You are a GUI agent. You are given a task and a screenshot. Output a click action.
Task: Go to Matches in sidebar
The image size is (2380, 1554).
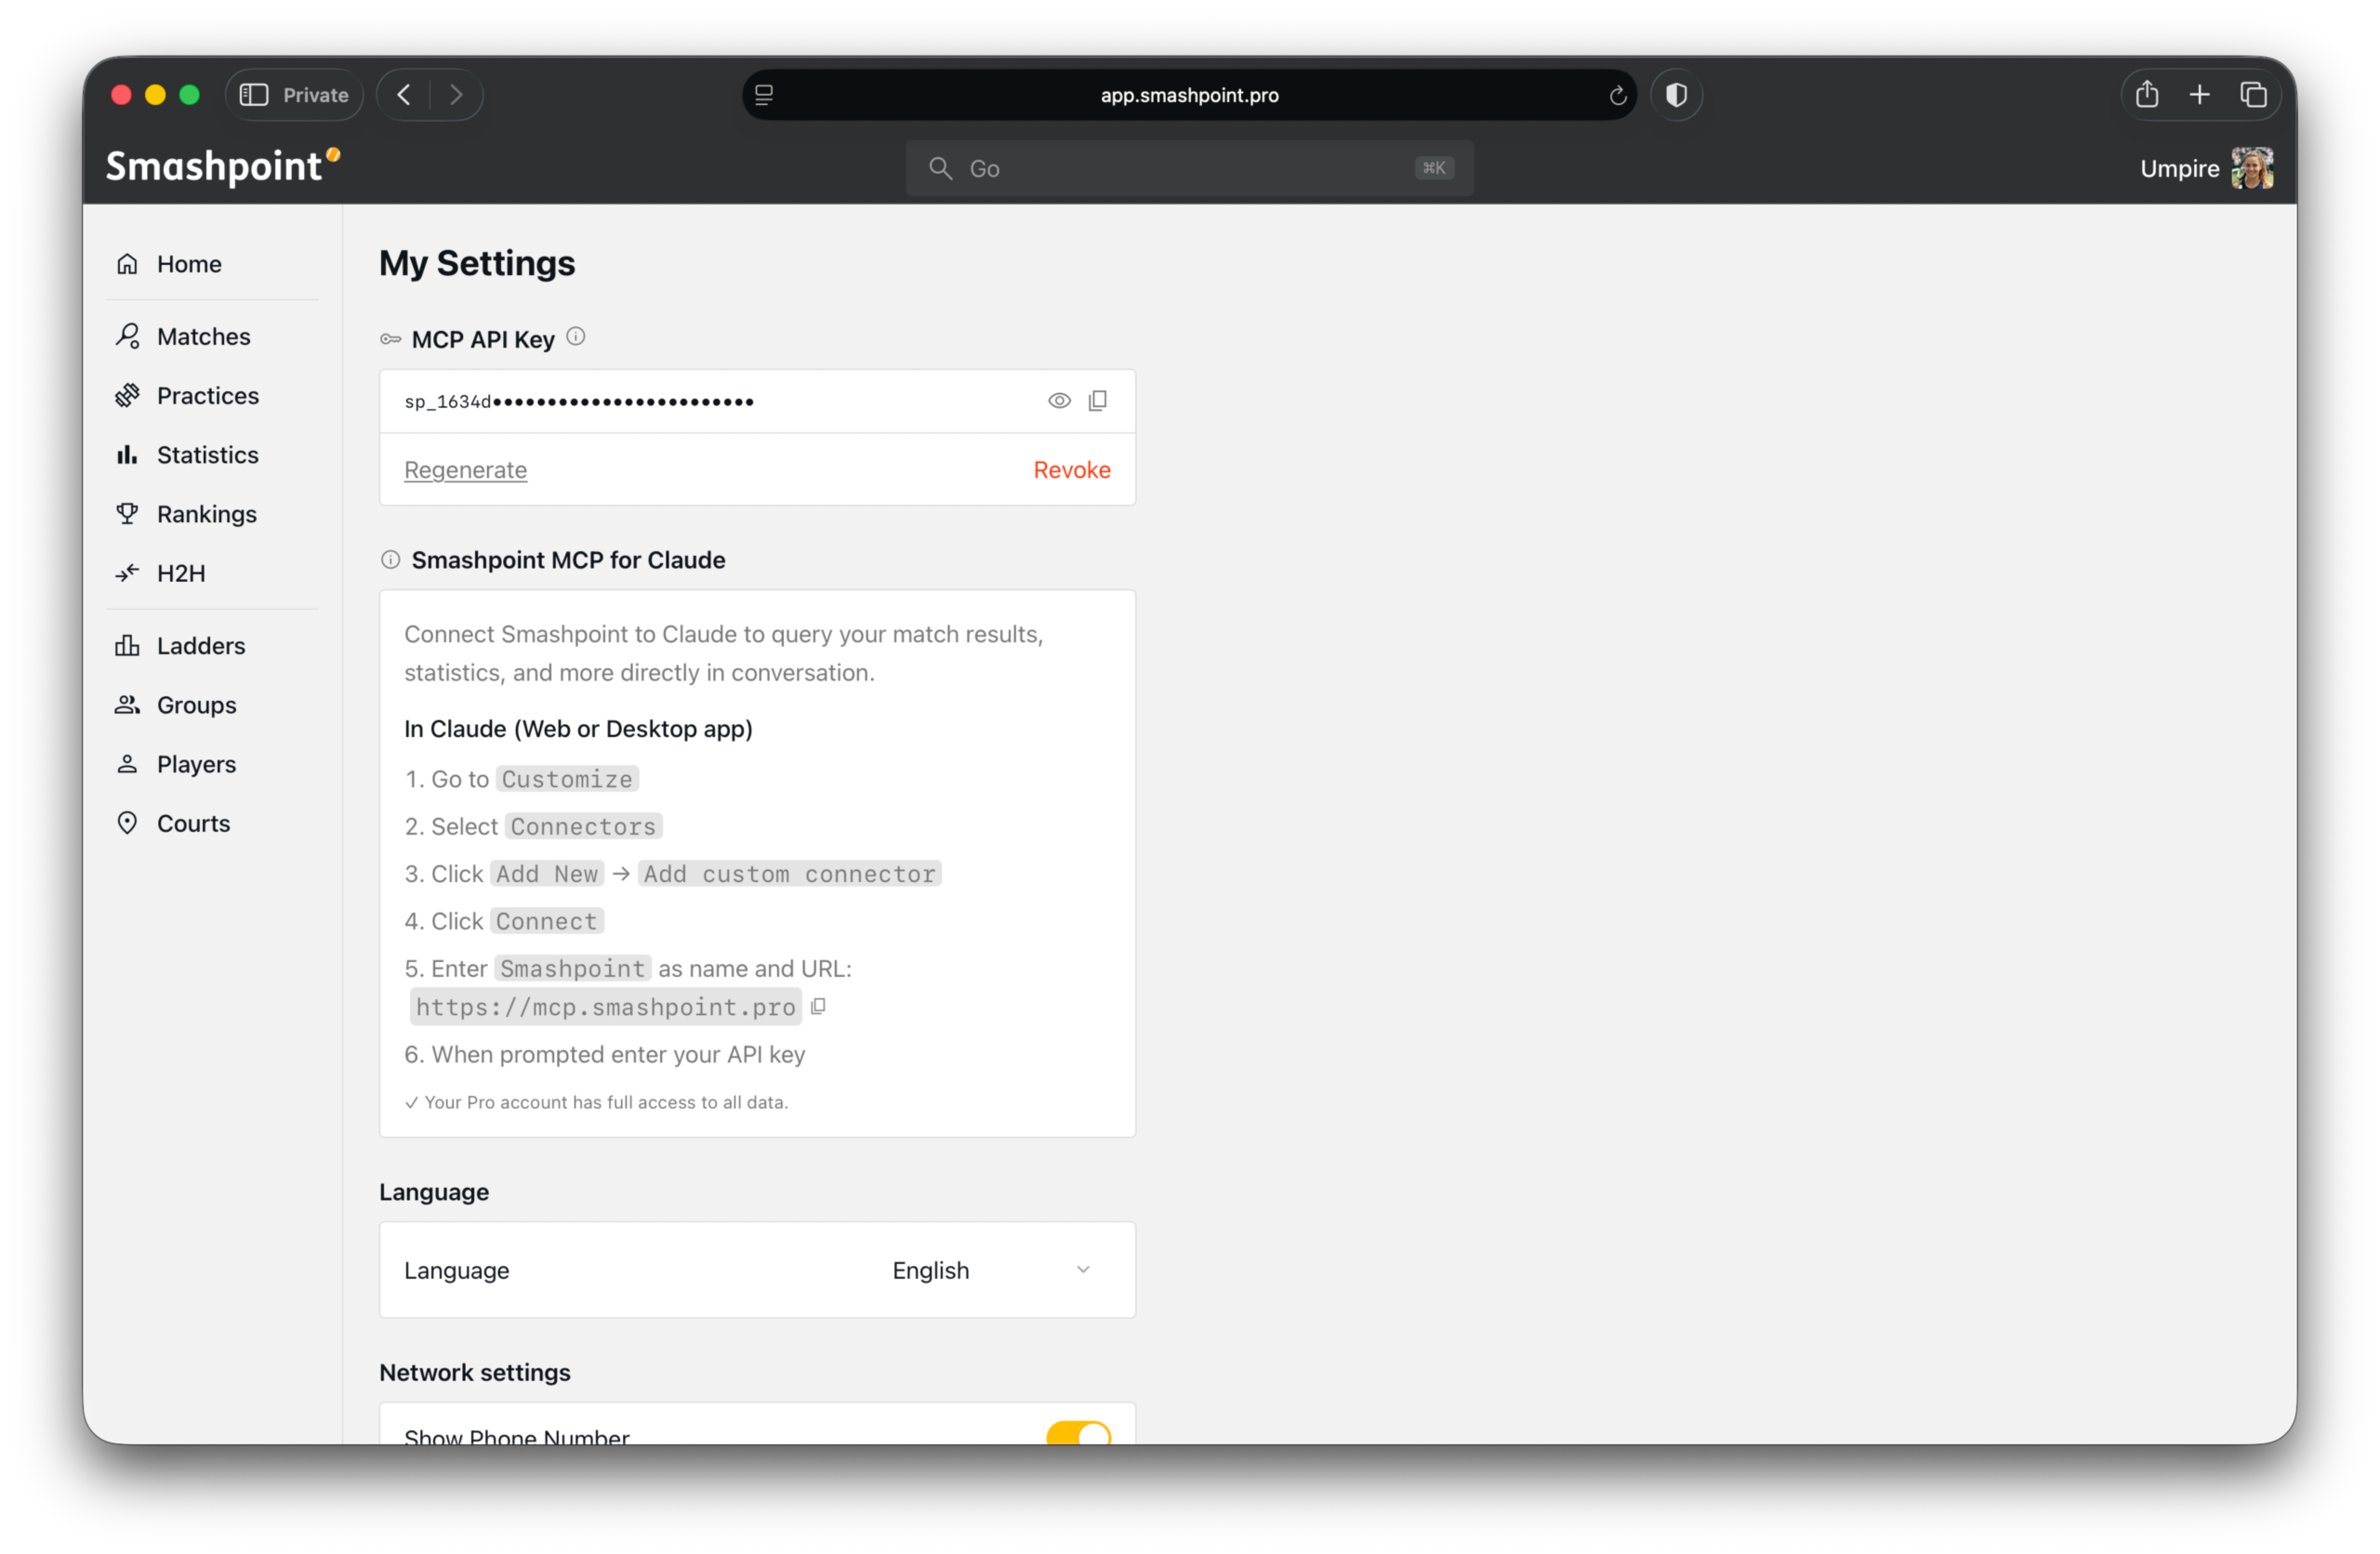pos(184,336)
